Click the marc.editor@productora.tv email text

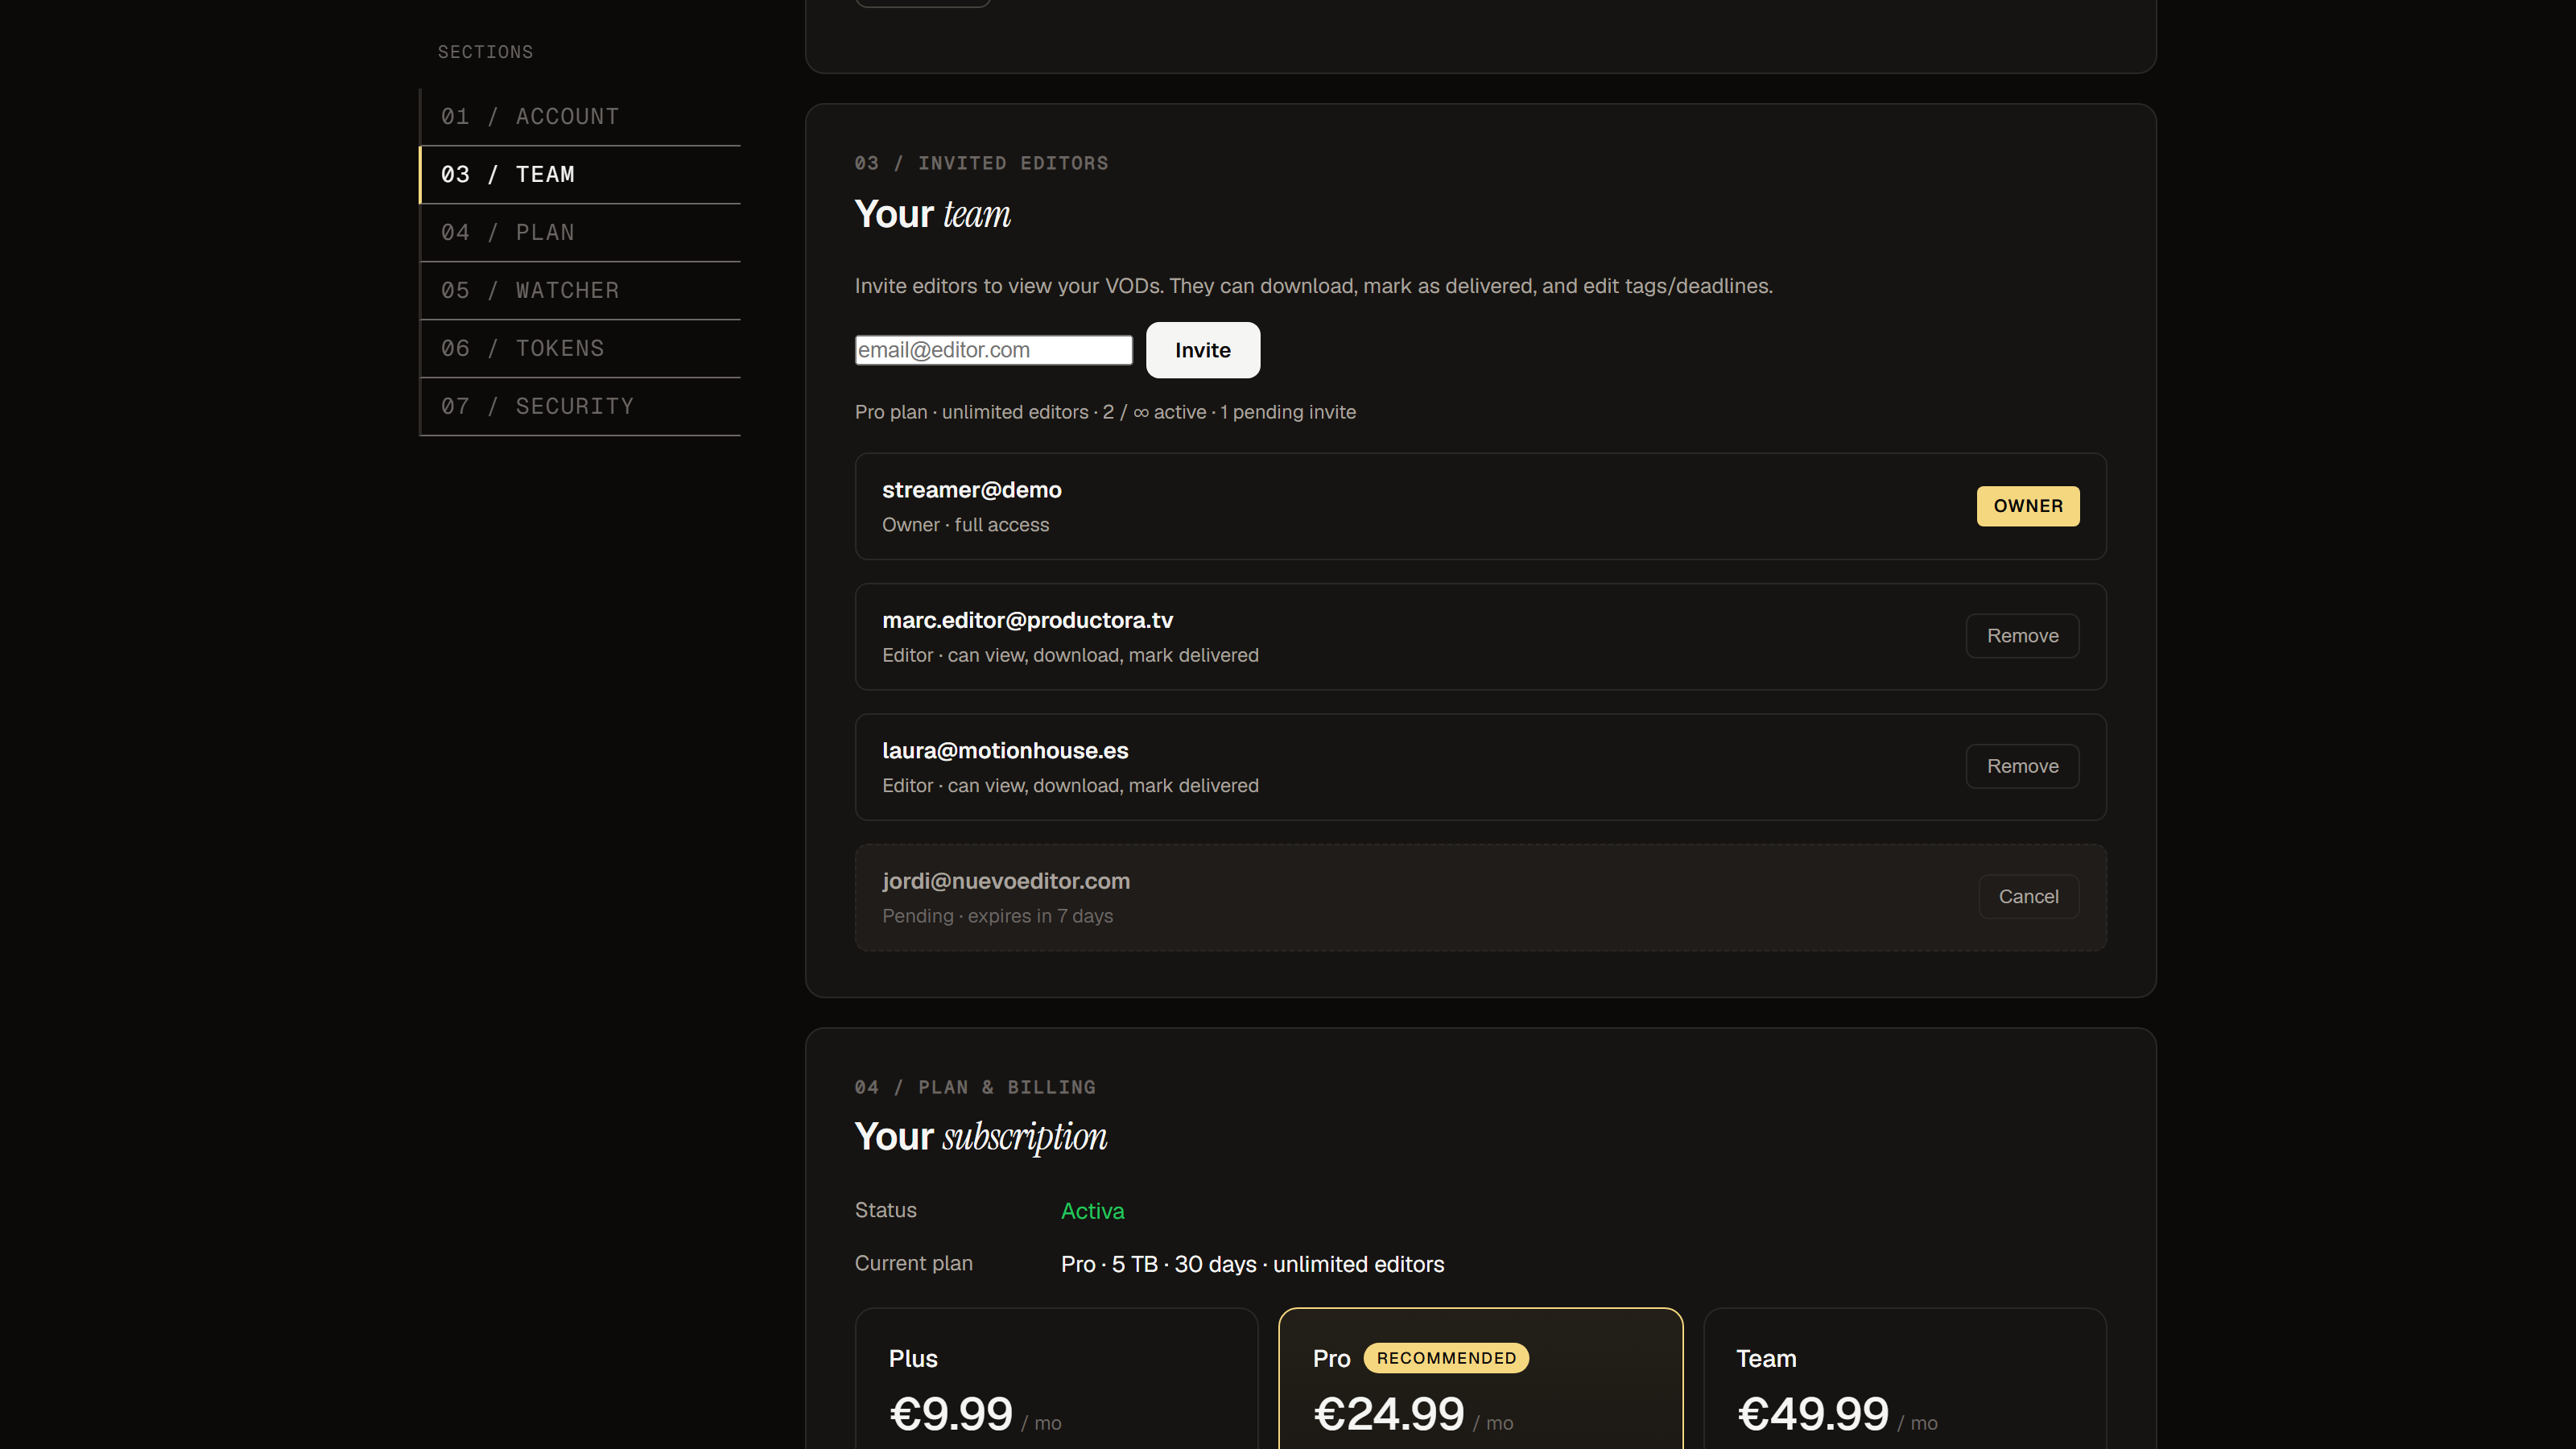pyautogui.click(x=1027, y=620)
